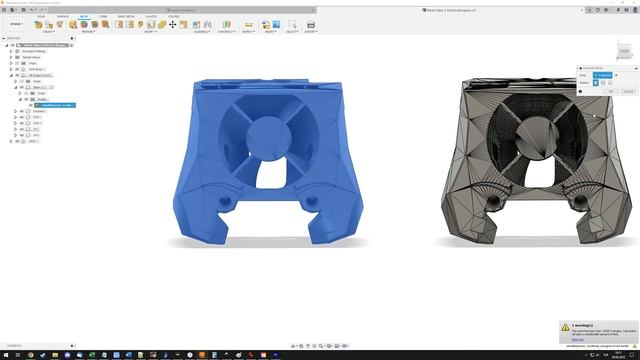This screenshot has width=640, height=360.
Task: Click the yellow warning triangle icon
Action: [565, 327]
